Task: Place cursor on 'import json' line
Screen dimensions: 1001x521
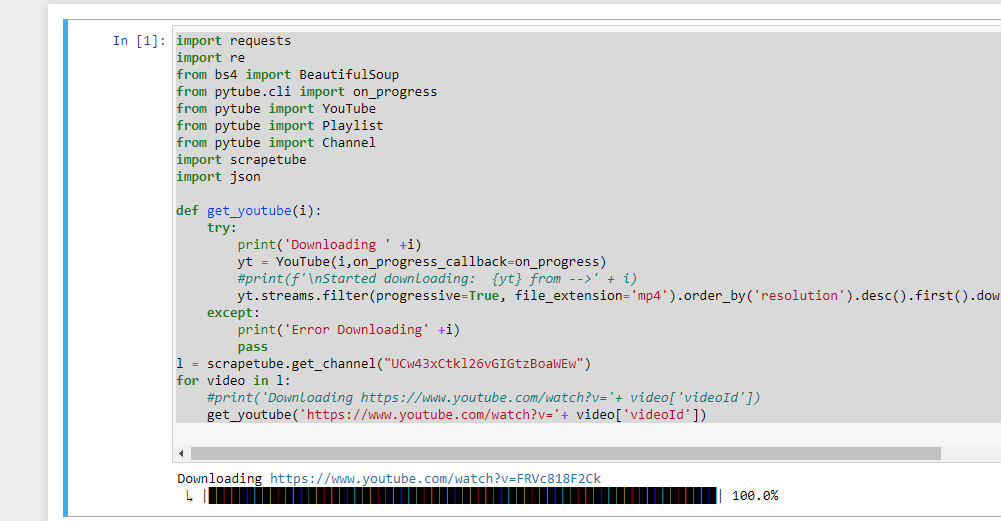Action: [218, 177]
